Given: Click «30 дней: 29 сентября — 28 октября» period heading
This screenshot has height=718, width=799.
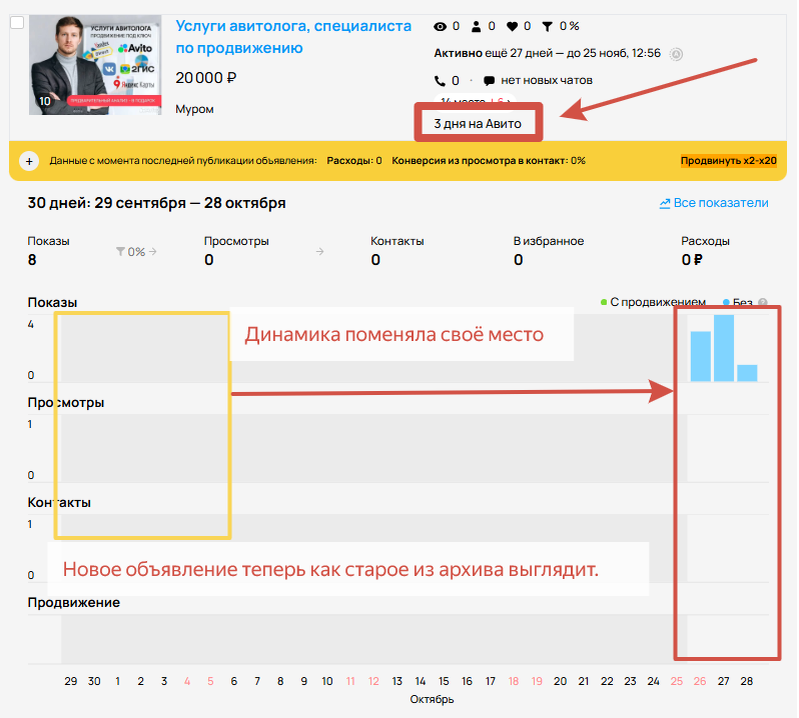Looking at the screenshot, I should (156, 203).
